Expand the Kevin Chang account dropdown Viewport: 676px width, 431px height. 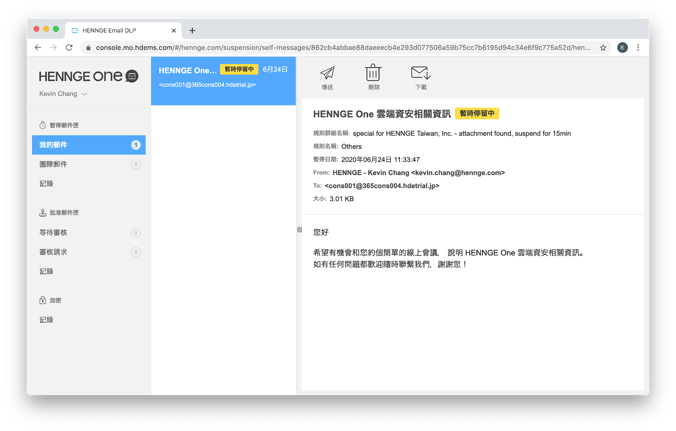pos(63,94)
